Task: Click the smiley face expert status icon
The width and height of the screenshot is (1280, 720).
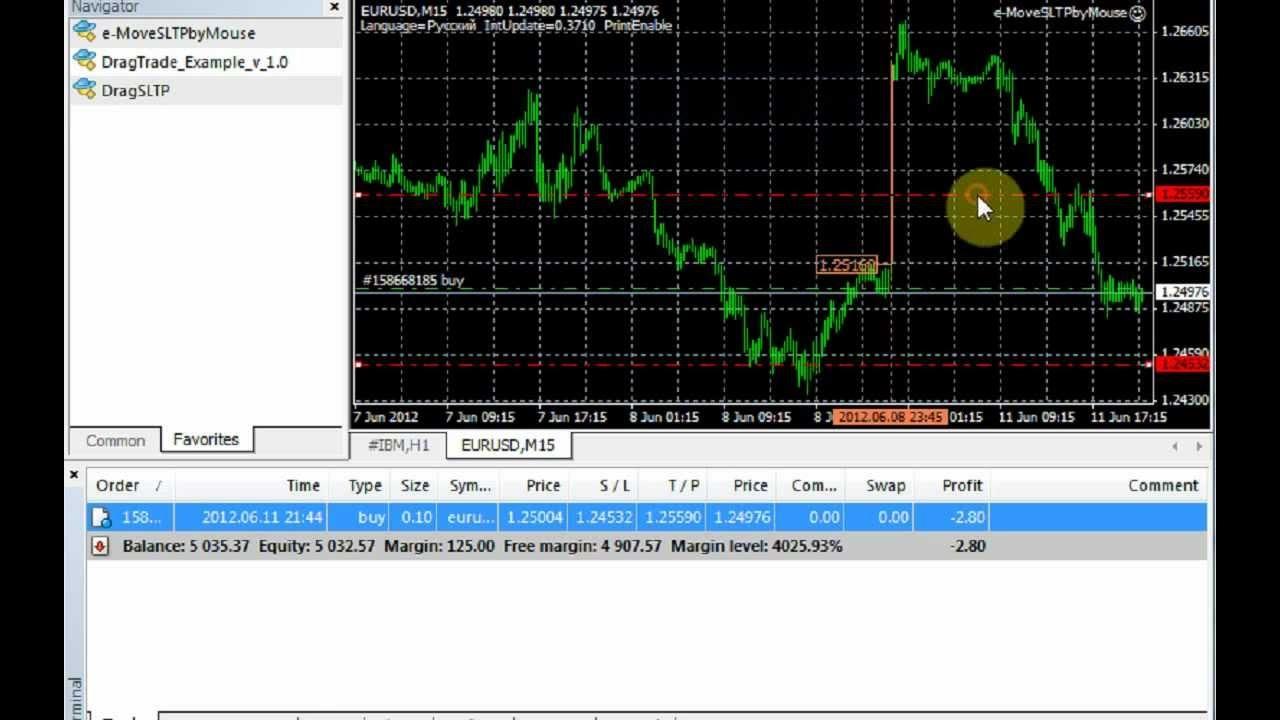Action: (1137, 13)
